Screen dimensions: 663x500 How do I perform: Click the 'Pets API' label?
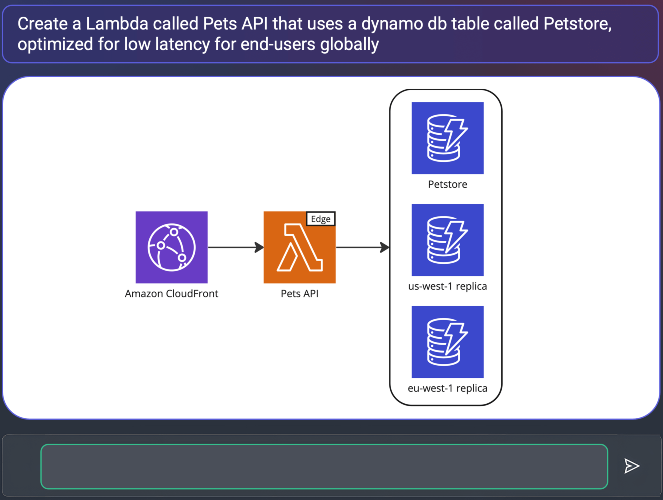(299, 293)
